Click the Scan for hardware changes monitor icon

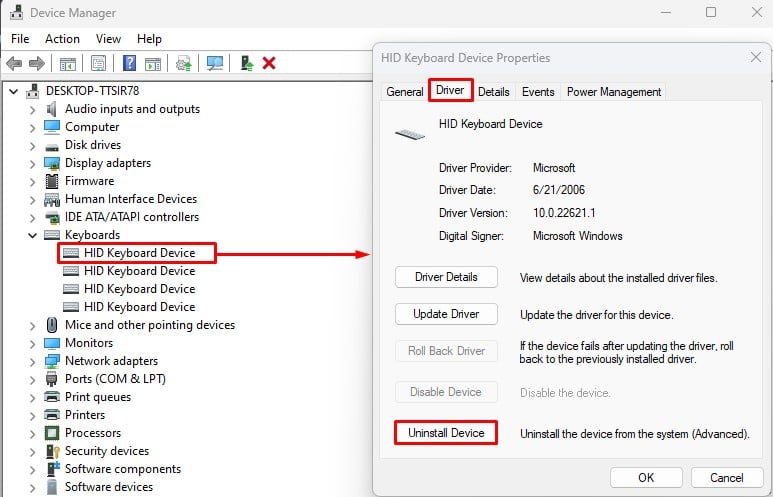(215, 63)
